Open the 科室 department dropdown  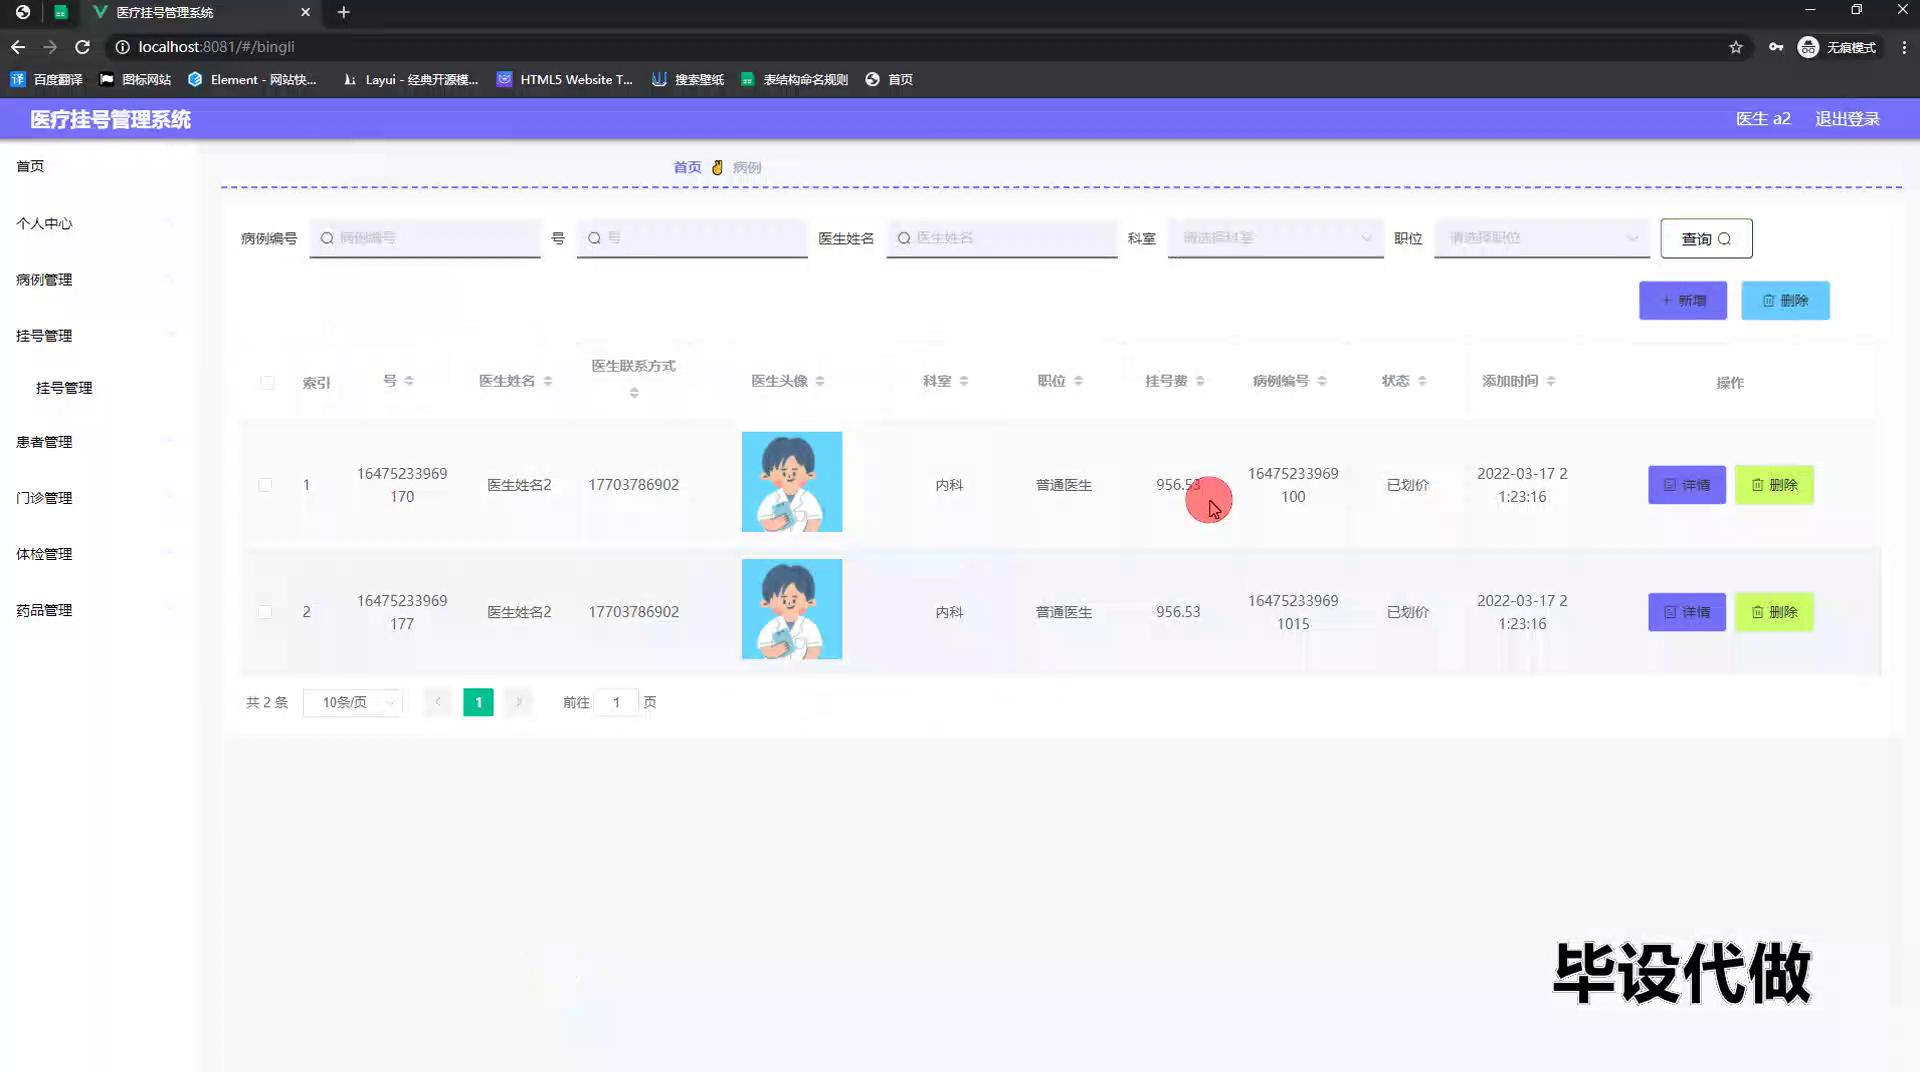(x=1275, y=238)
